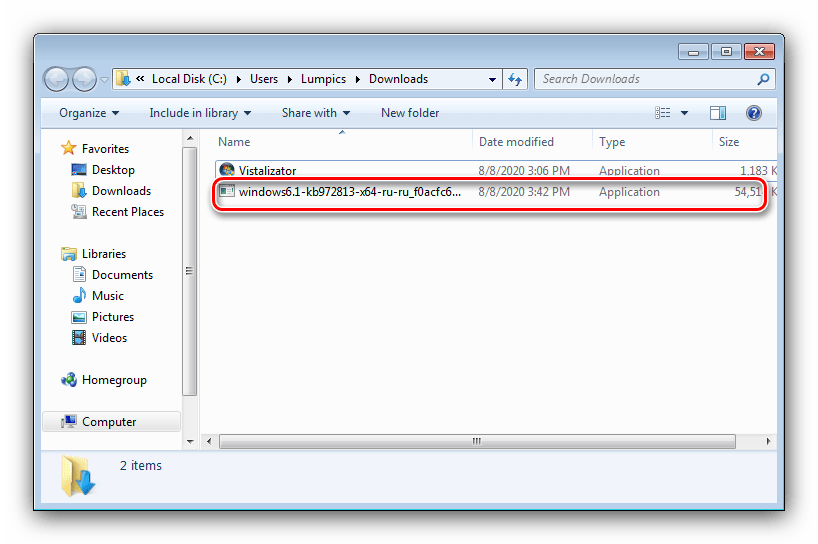Navigate to Users in address path
The height and width of the screenshot is (544, 818).
(x=263, y=79)
